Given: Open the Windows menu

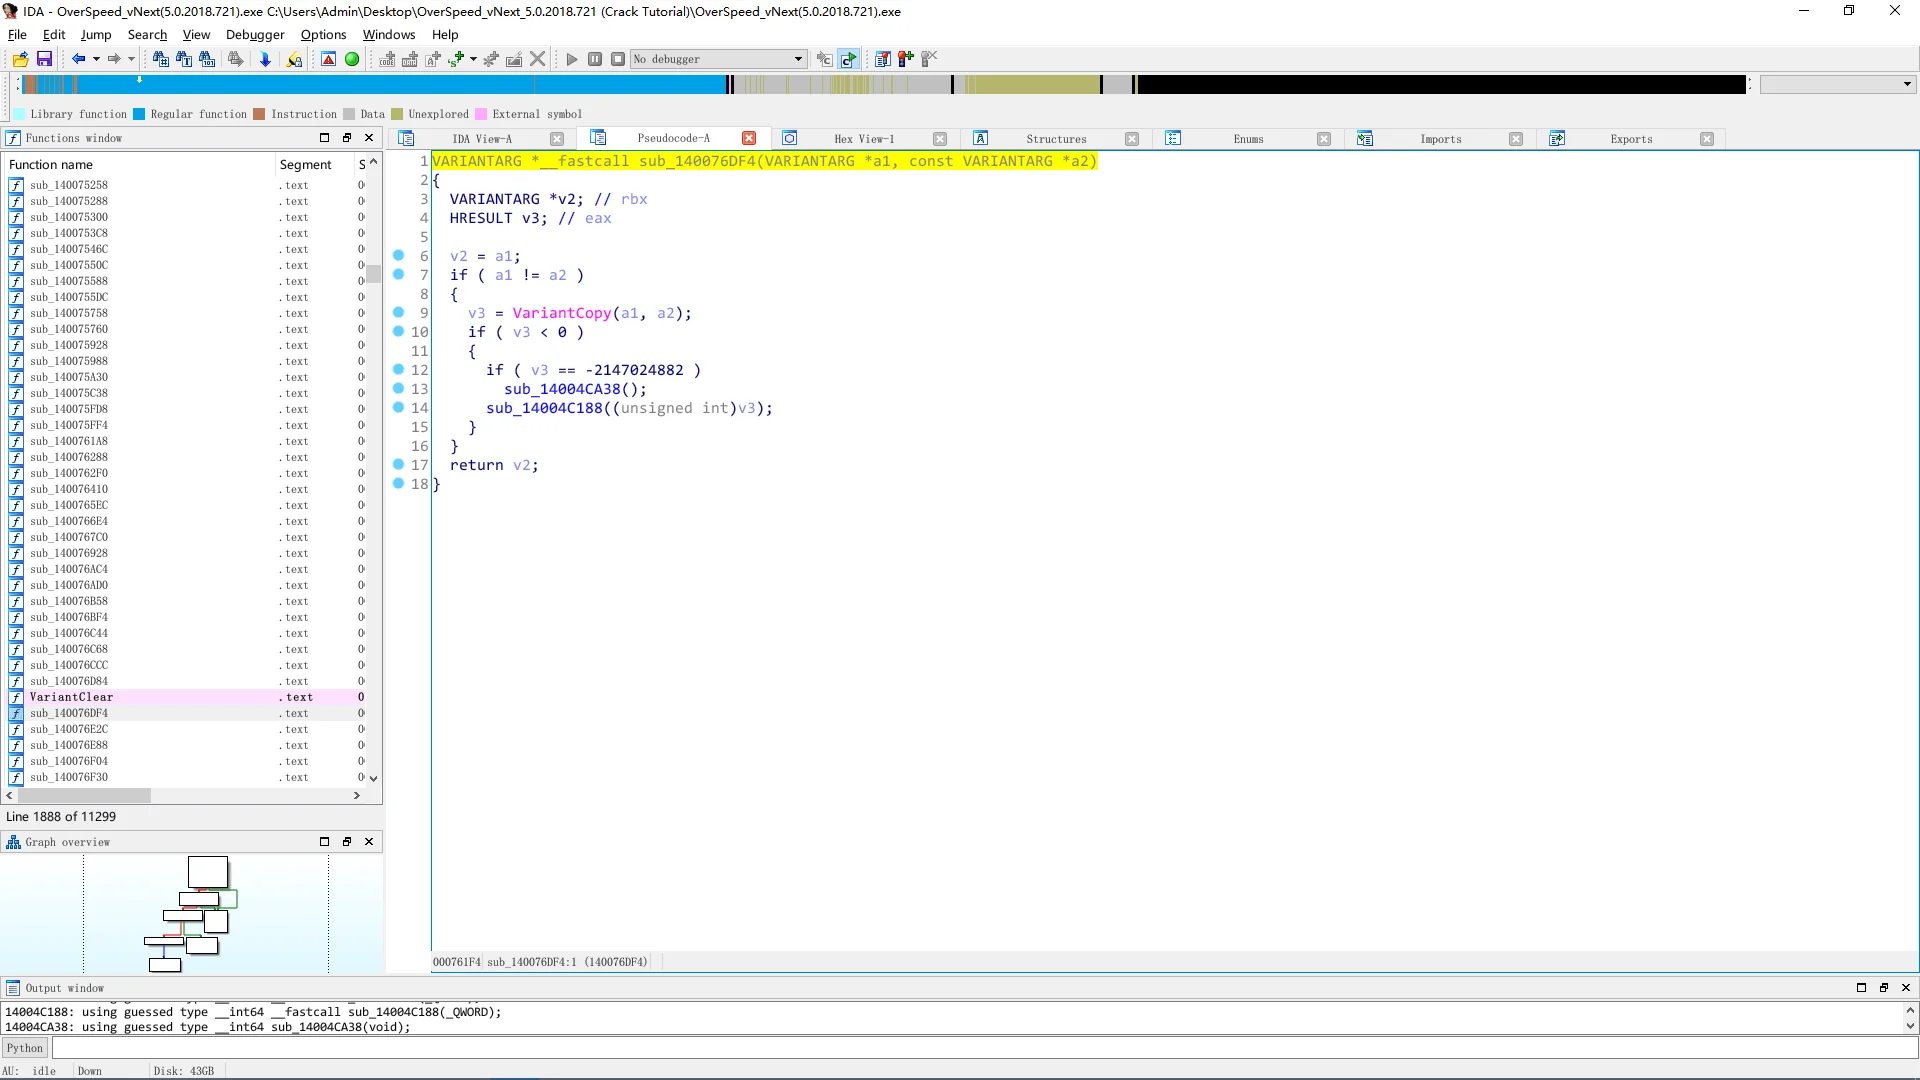Looking at the screenshot, I should 389,34.
